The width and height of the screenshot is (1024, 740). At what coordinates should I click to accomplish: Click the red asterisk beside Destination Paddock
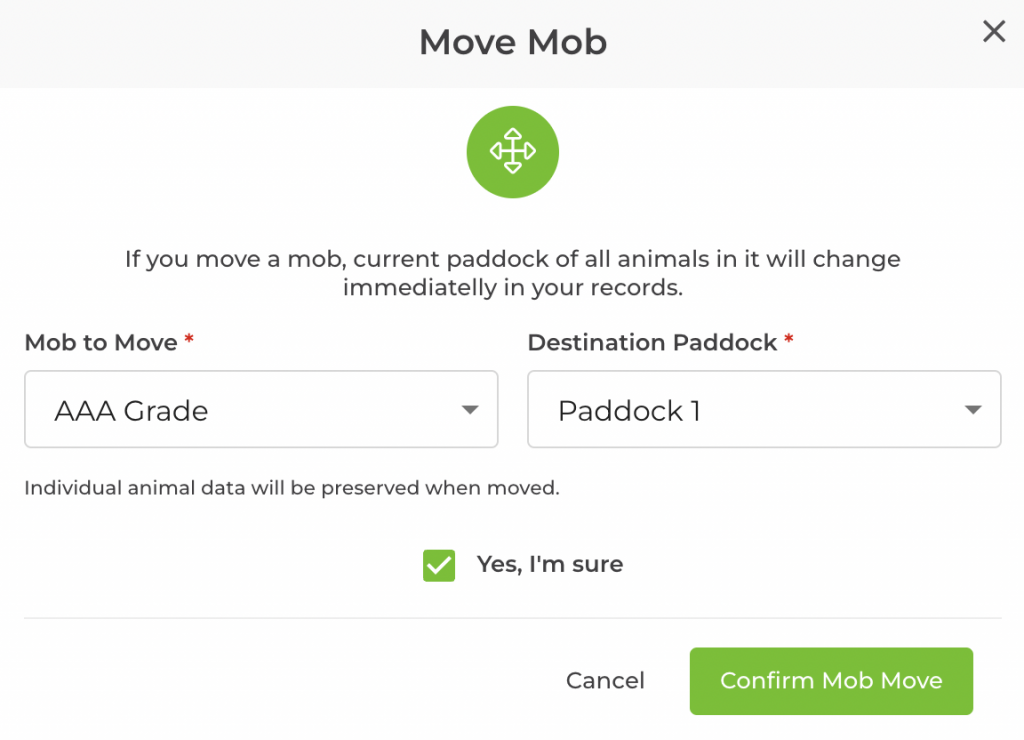[x=789, y=342]
